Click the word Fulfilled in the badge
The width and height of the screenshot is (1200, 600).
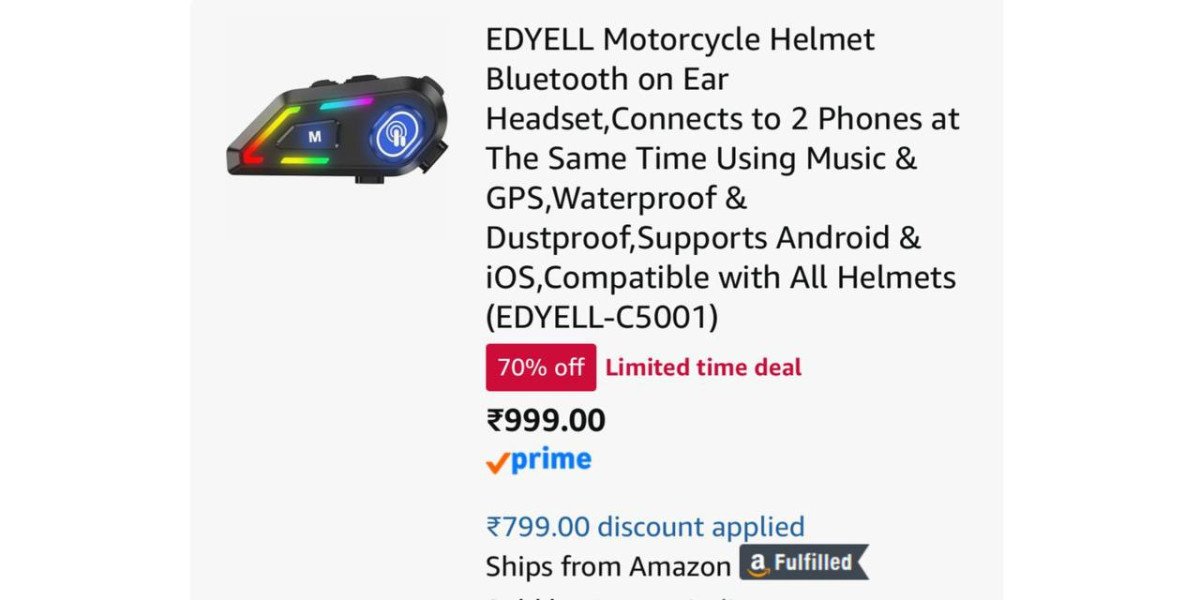(x=812, y=563)
